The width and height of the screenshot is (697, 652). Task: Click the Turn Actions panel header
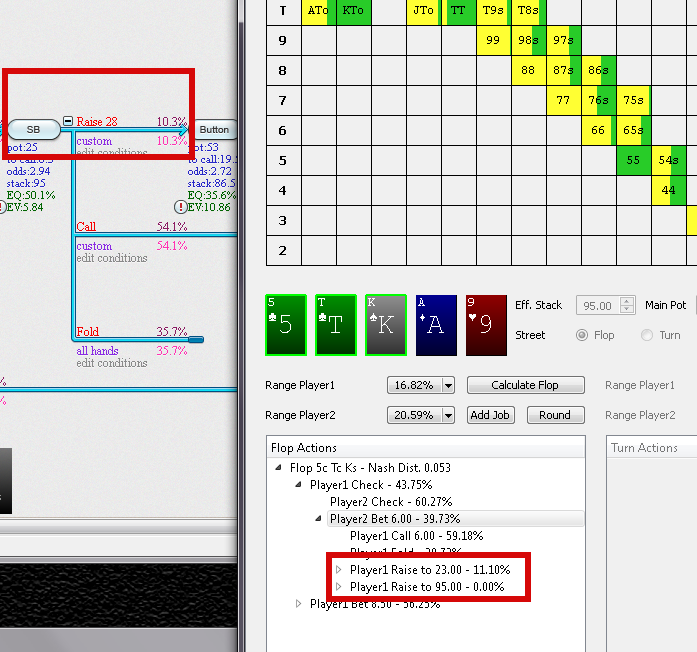[652, 448]
